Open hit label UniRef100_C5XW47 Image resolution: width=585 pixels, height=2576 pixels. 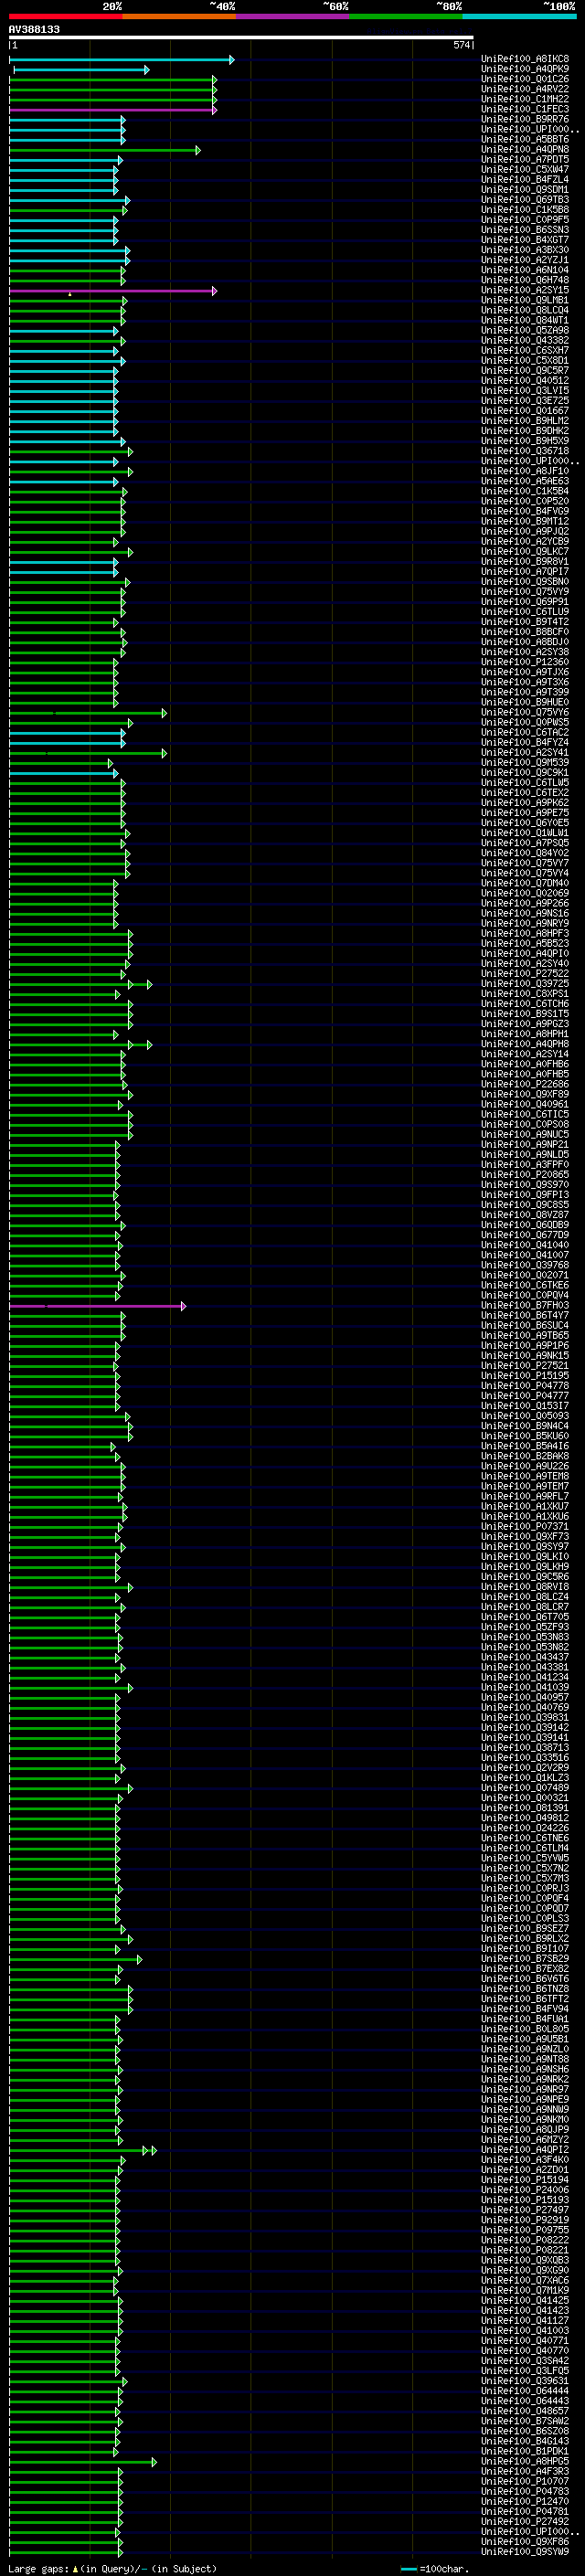tap(525, 170)
